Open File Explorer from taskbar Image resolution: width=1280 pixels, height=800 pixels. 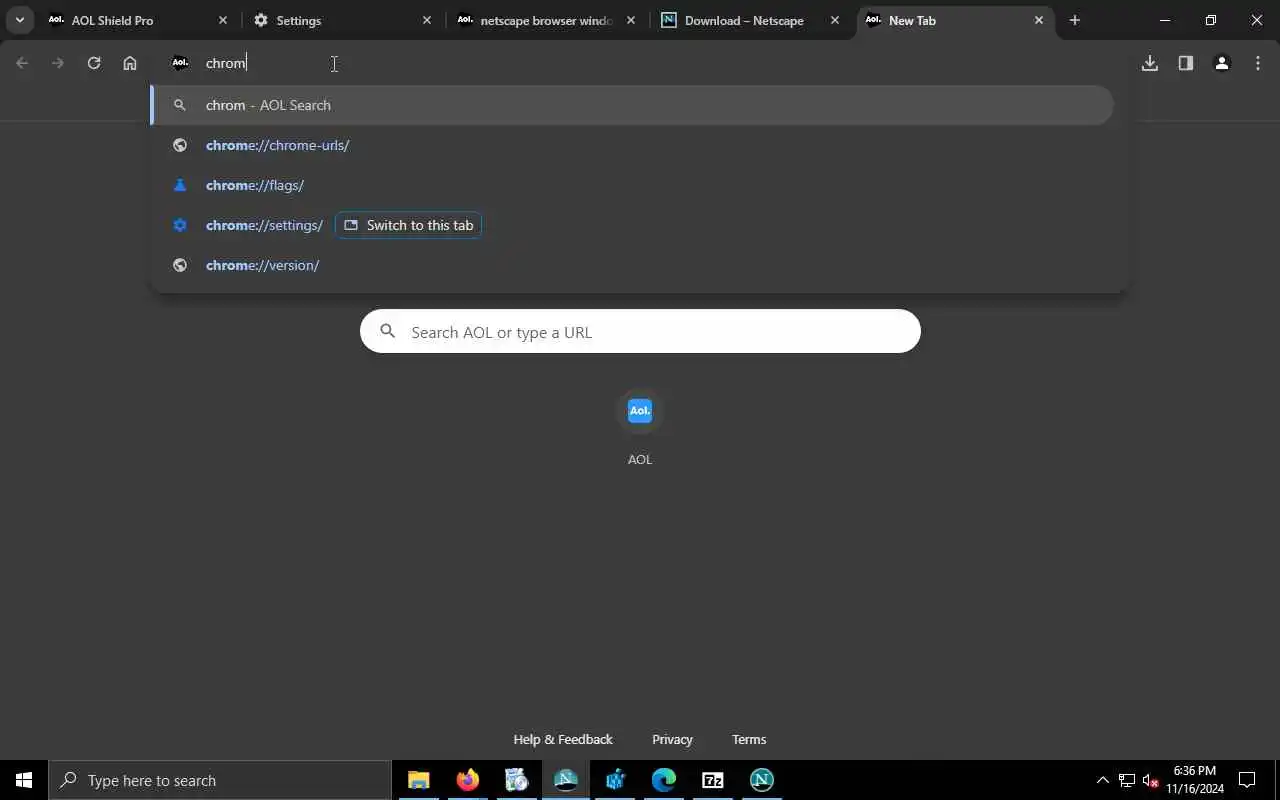pyautogui.click(x=419, y=780)
